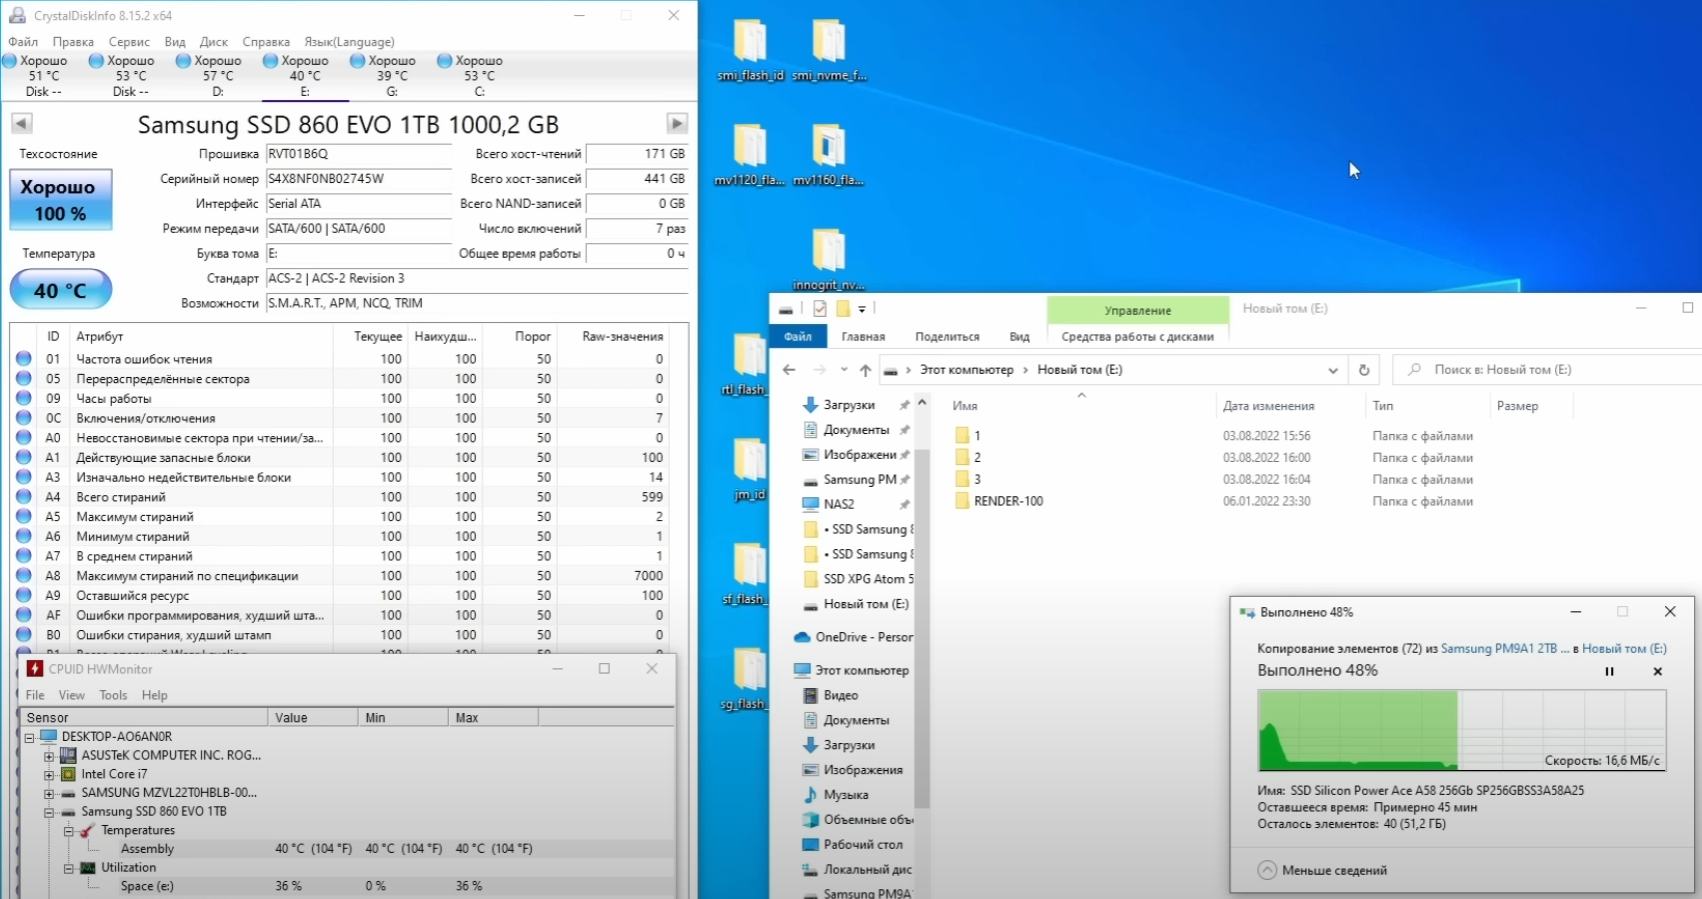1702x899 pixels.
Task: Open the mv1120_fla... desktop folder
Action: (750, 155)
